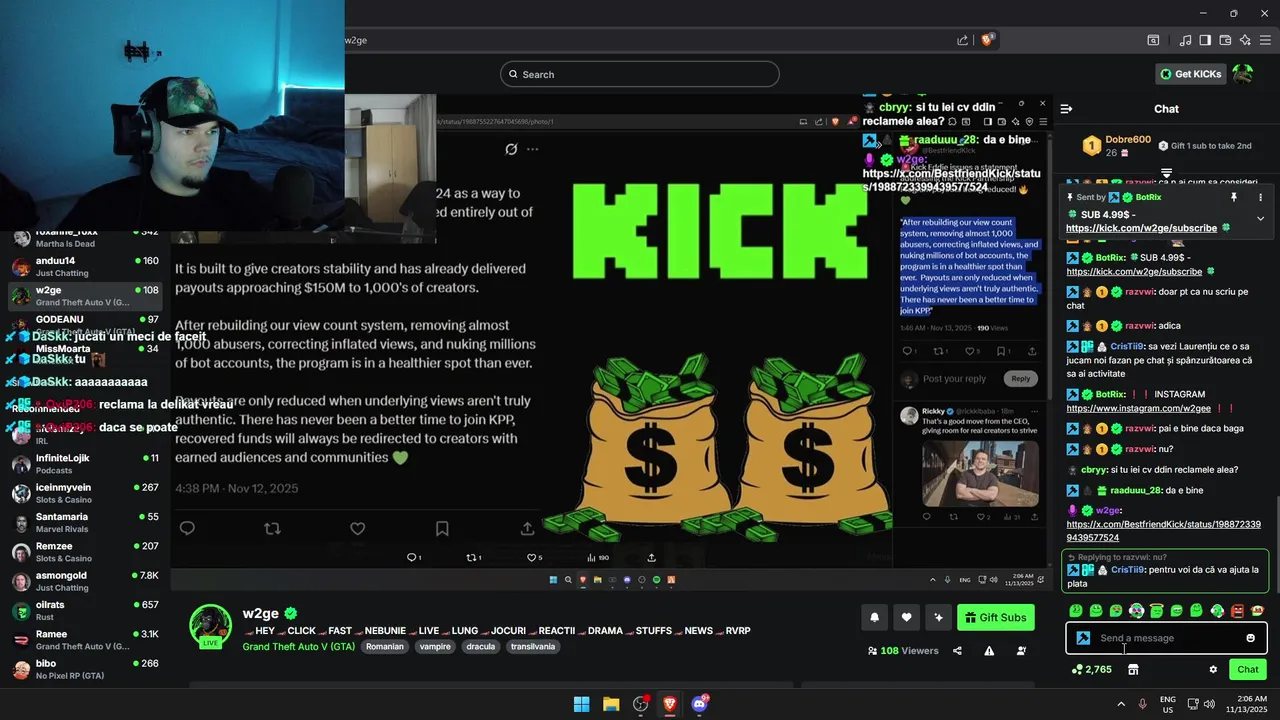Show hidden system tray icons
The width and height of the screenshot is (1280, 720).
[x=1121, y=704]
